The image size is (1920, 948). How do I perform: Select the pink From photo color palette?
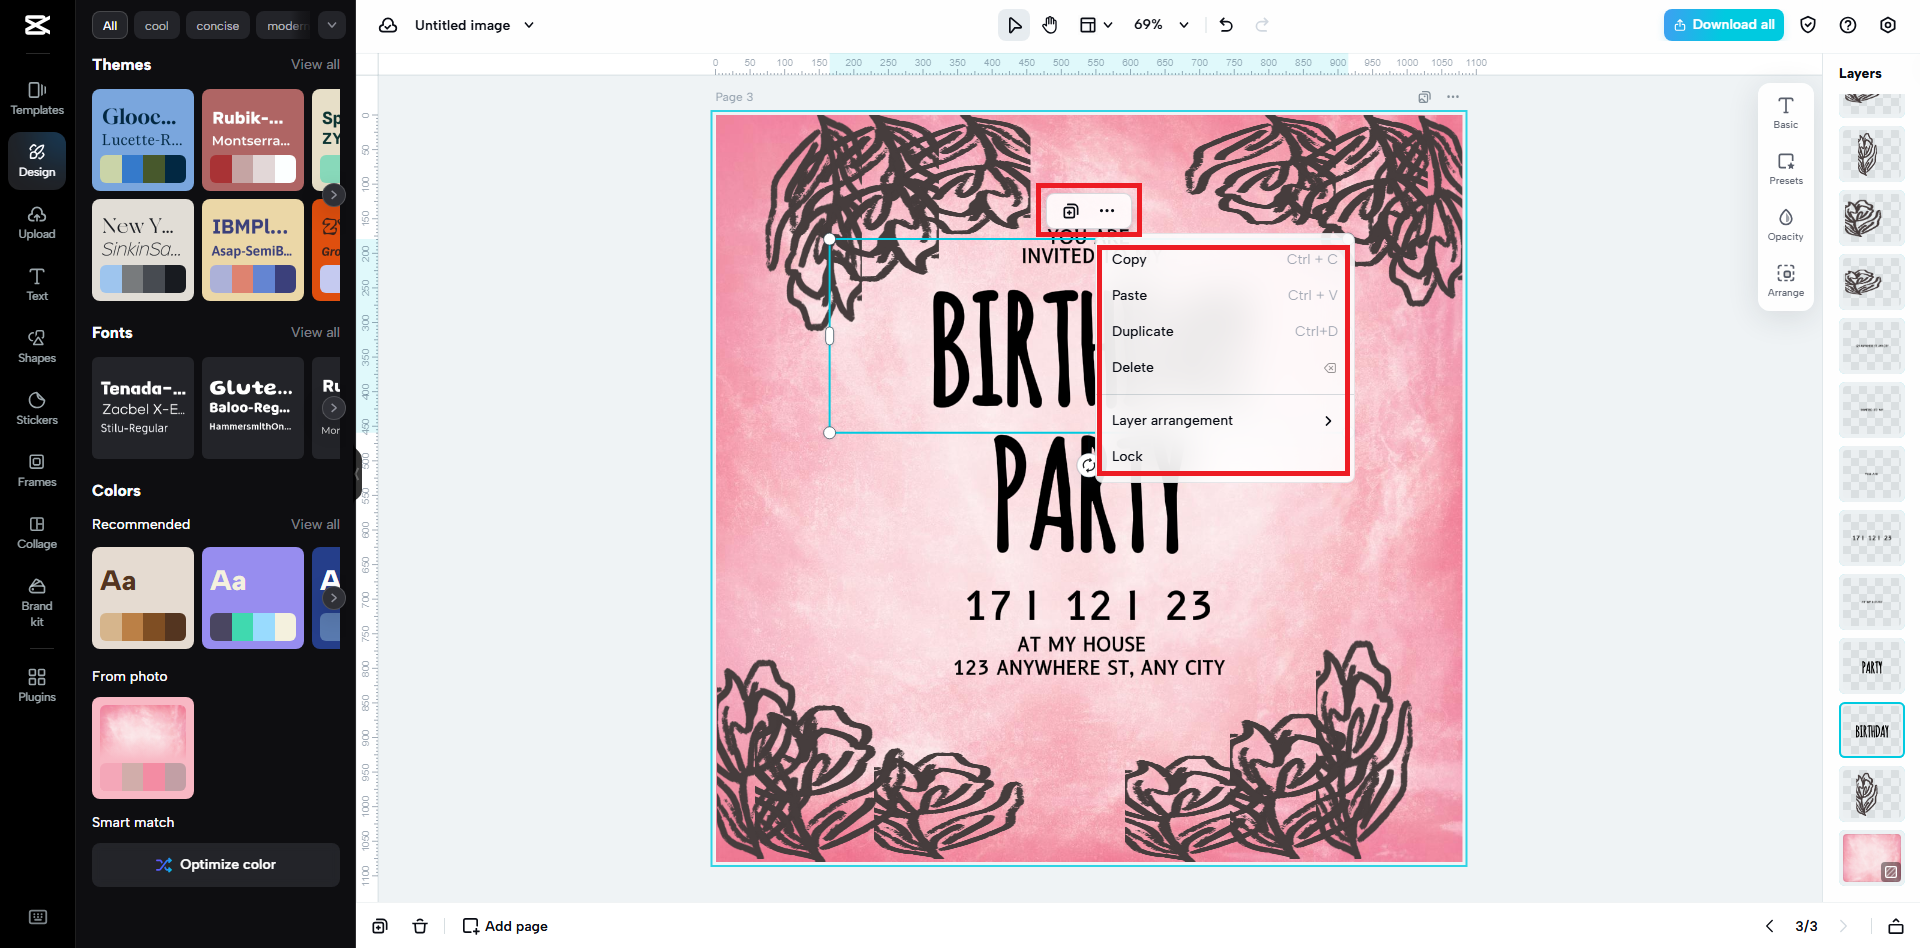(x=143, y=748)
